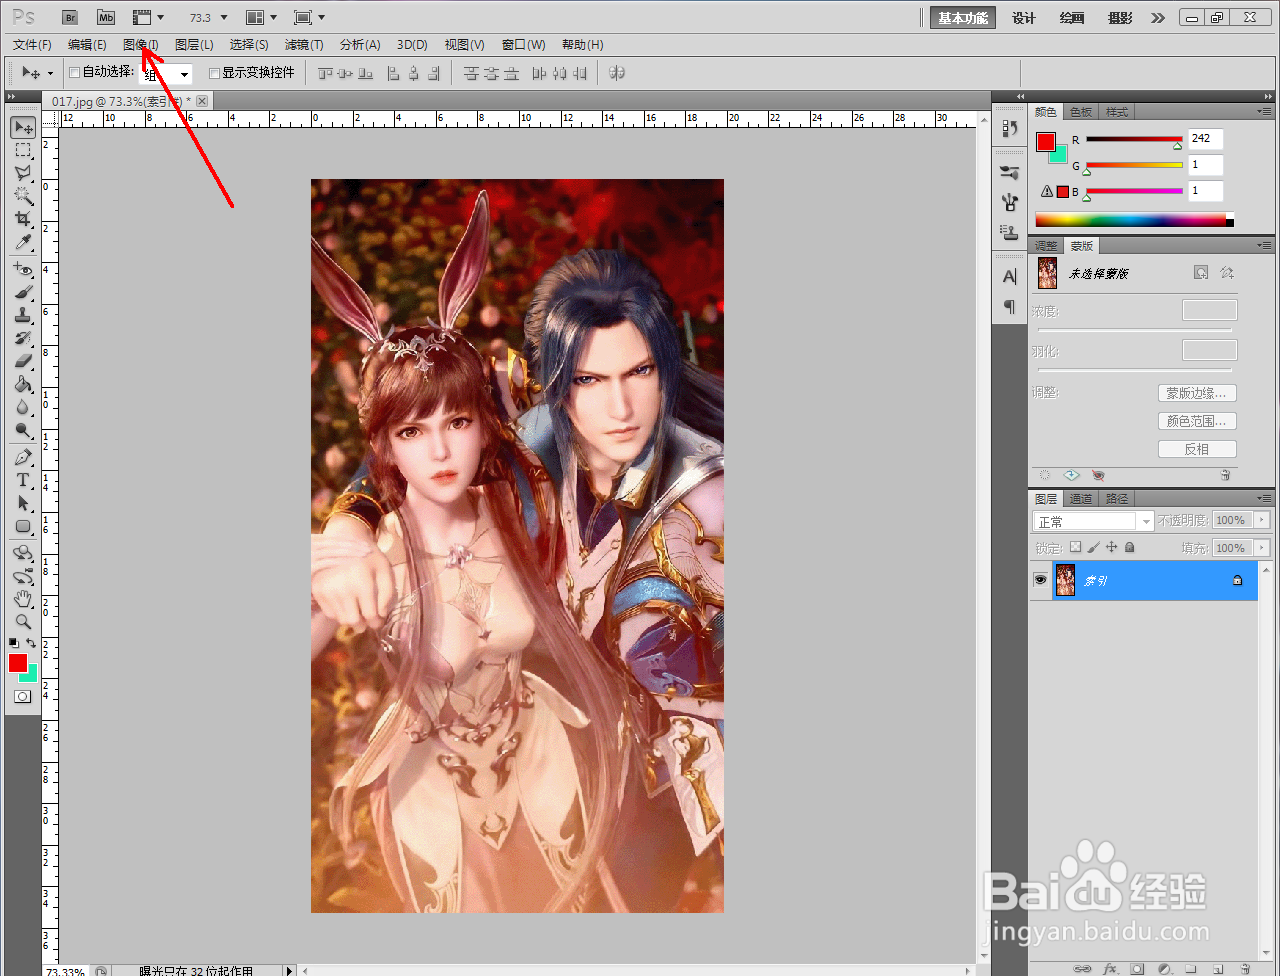Reset default foreground and background colors

pos(14,643)
